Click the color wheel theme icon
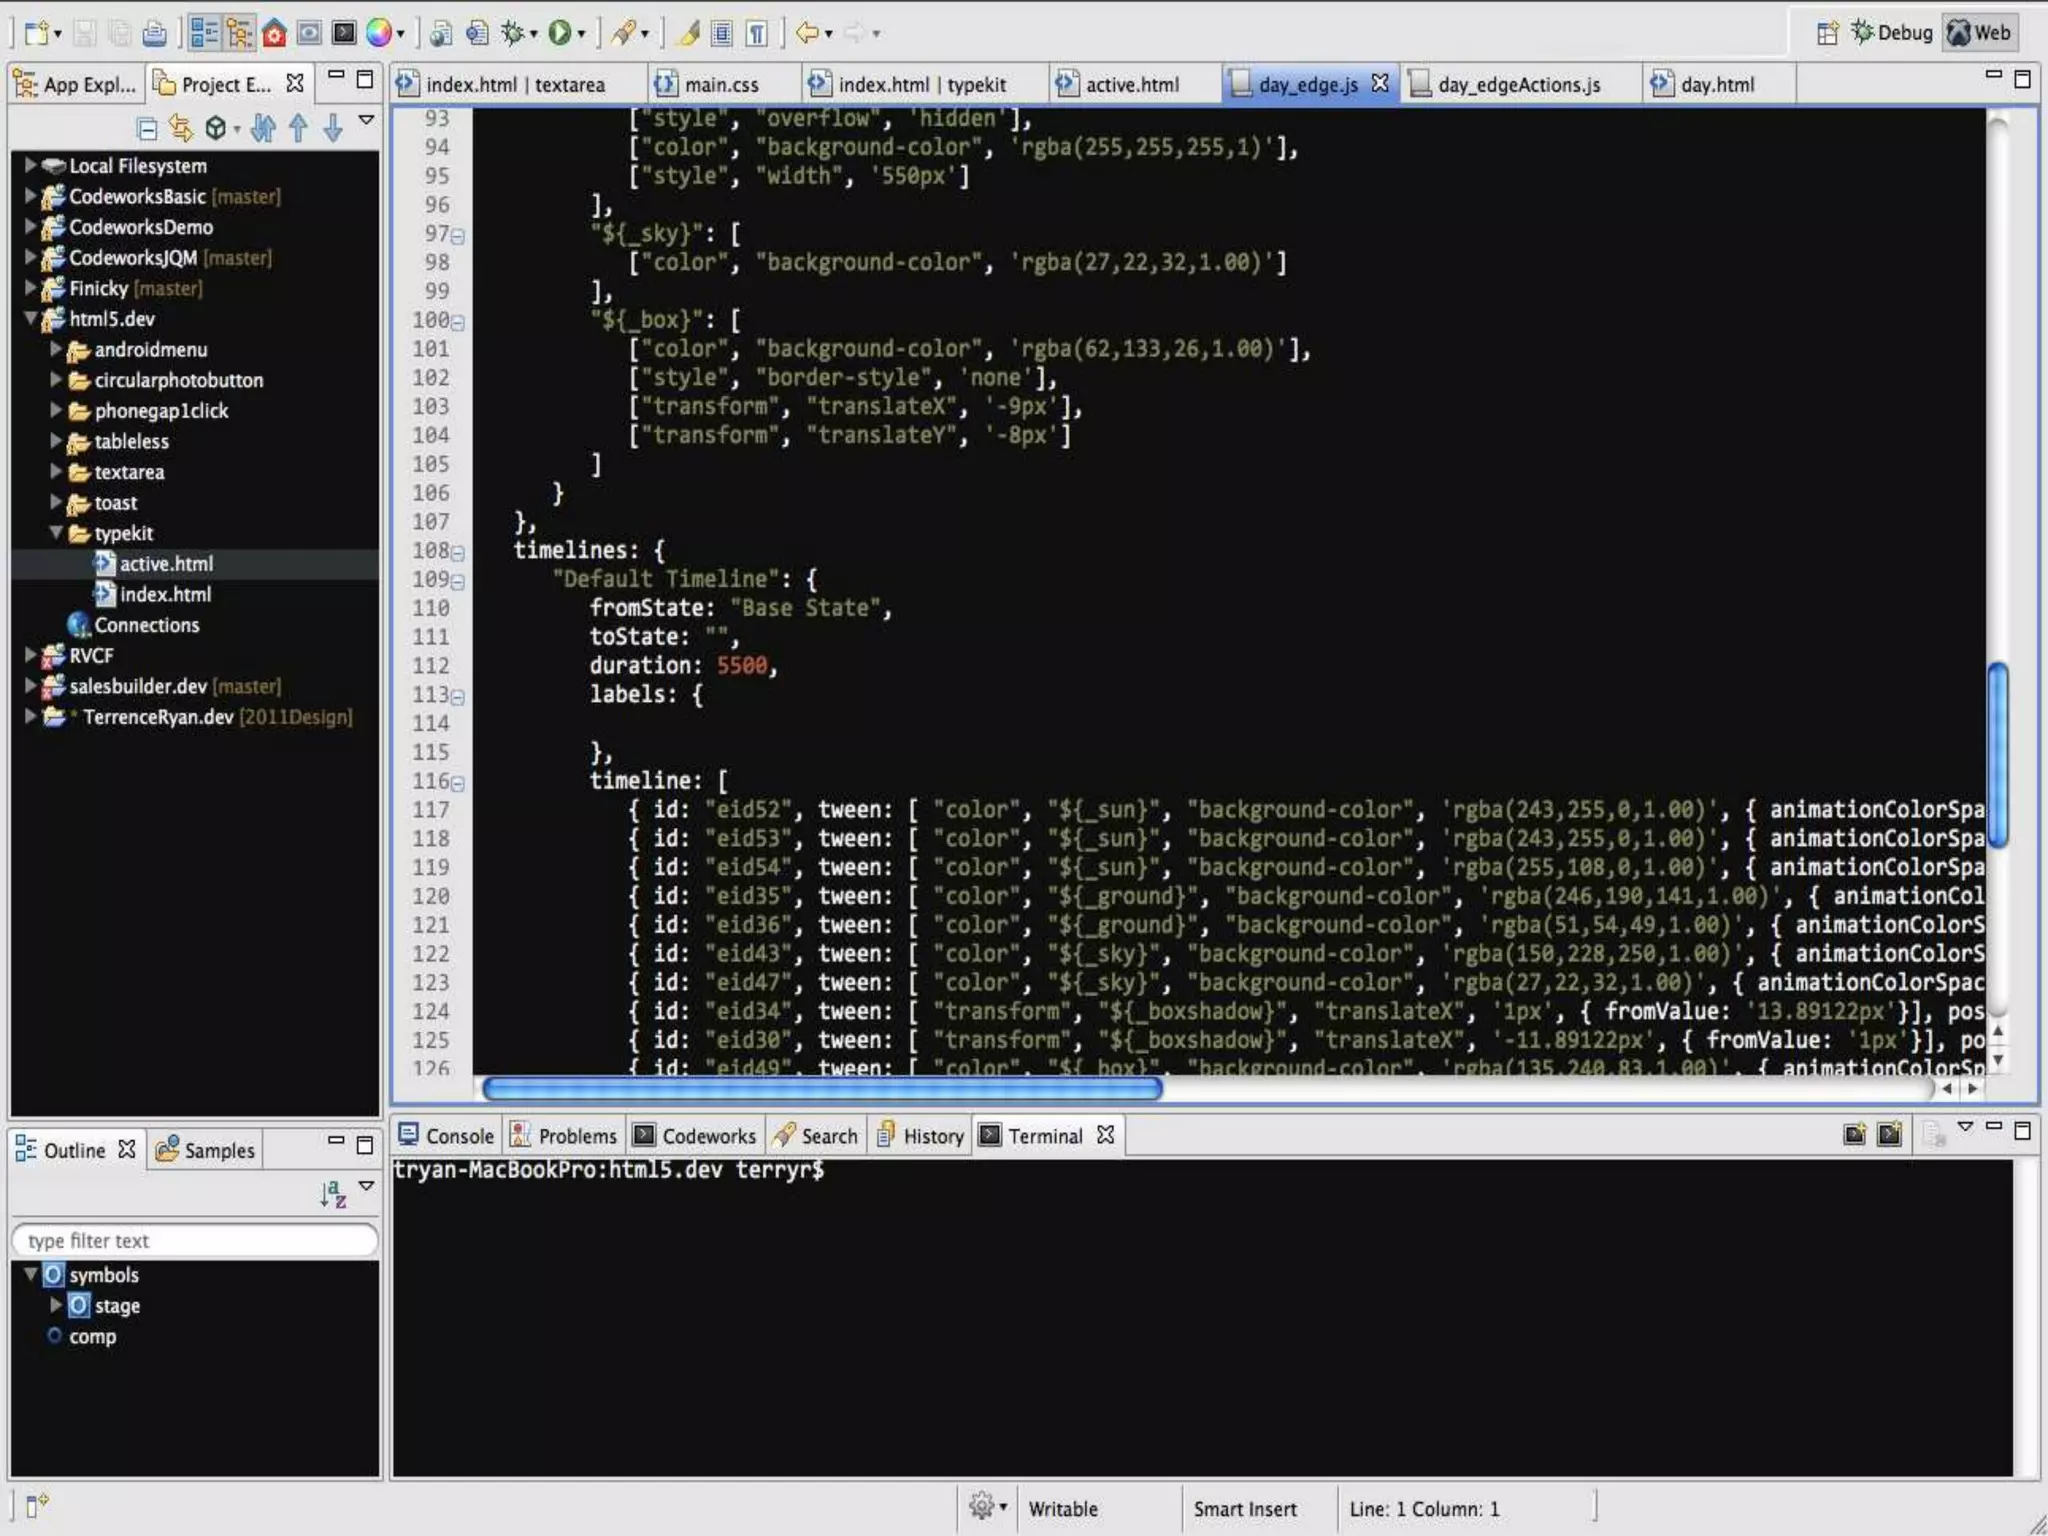2048x1536 pixels. [x=378, y=34]
